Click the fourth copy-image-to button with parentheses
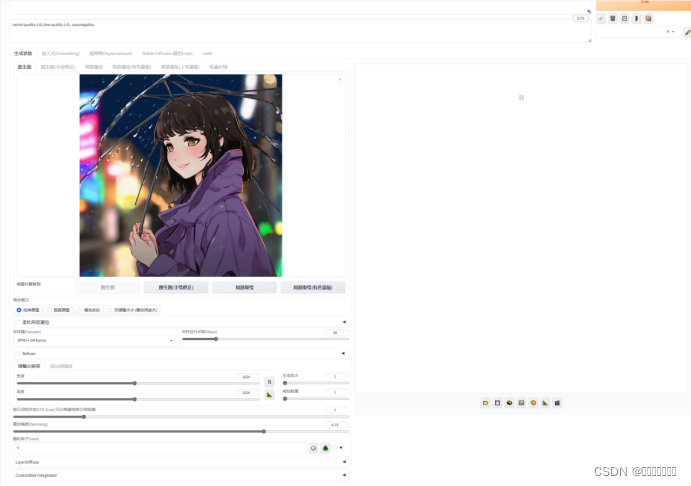 pos(313,288)
